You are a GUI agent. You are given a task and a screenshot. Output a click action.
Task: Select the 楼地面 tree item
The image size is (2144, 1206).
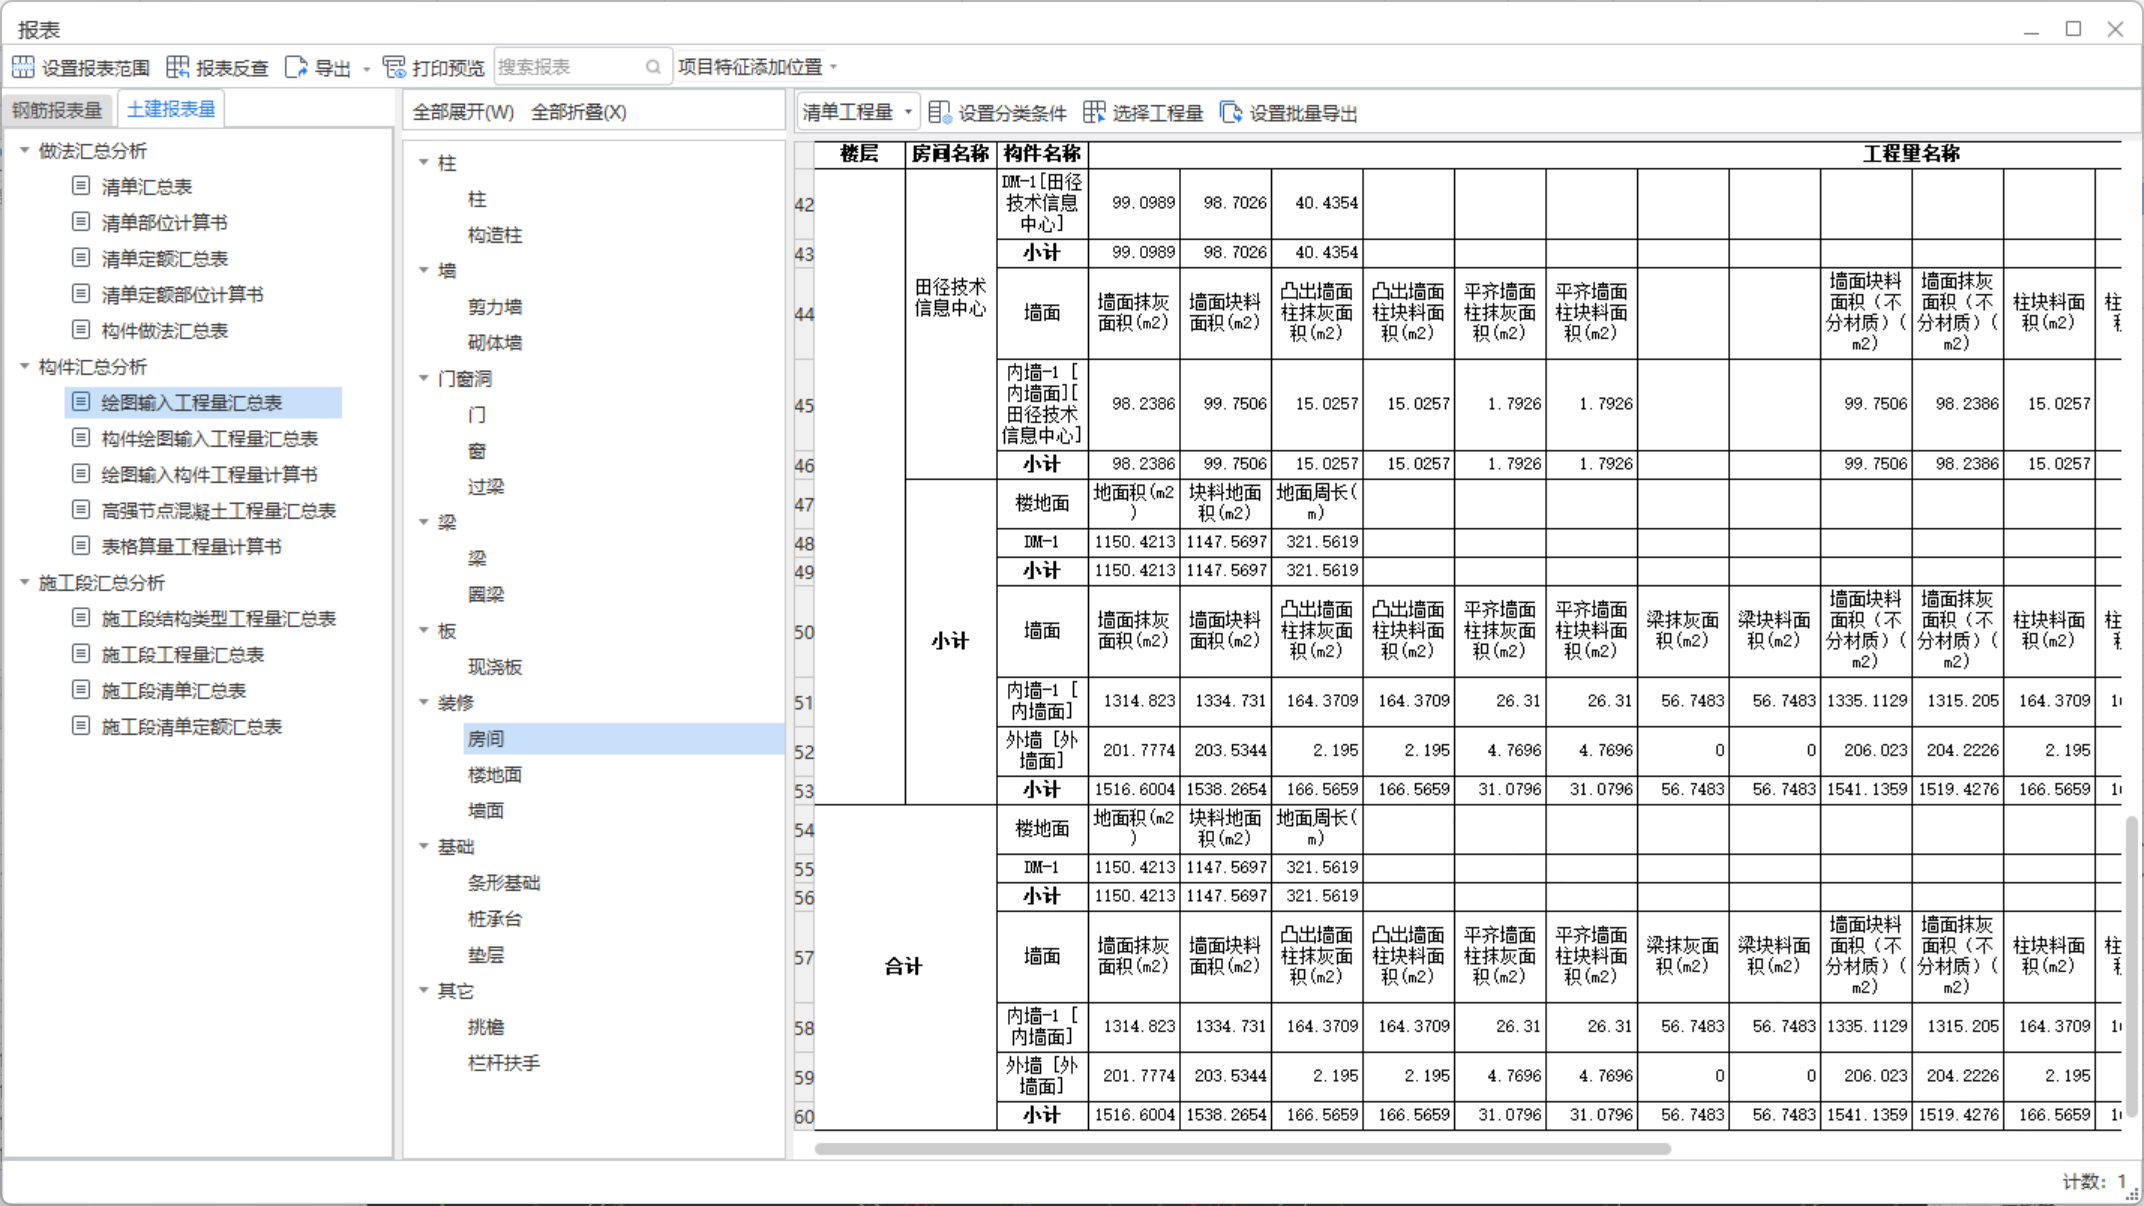point(495,775)
